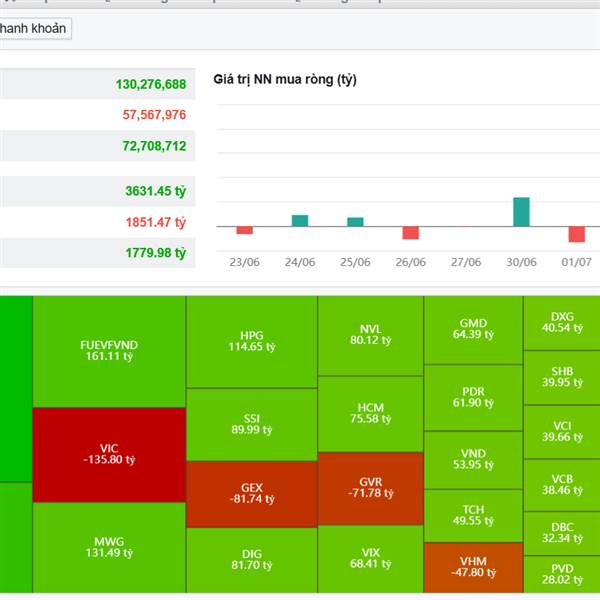Select the 25/06 teal bar in chart
Viewport: 600px width, 600px height.
355,222
